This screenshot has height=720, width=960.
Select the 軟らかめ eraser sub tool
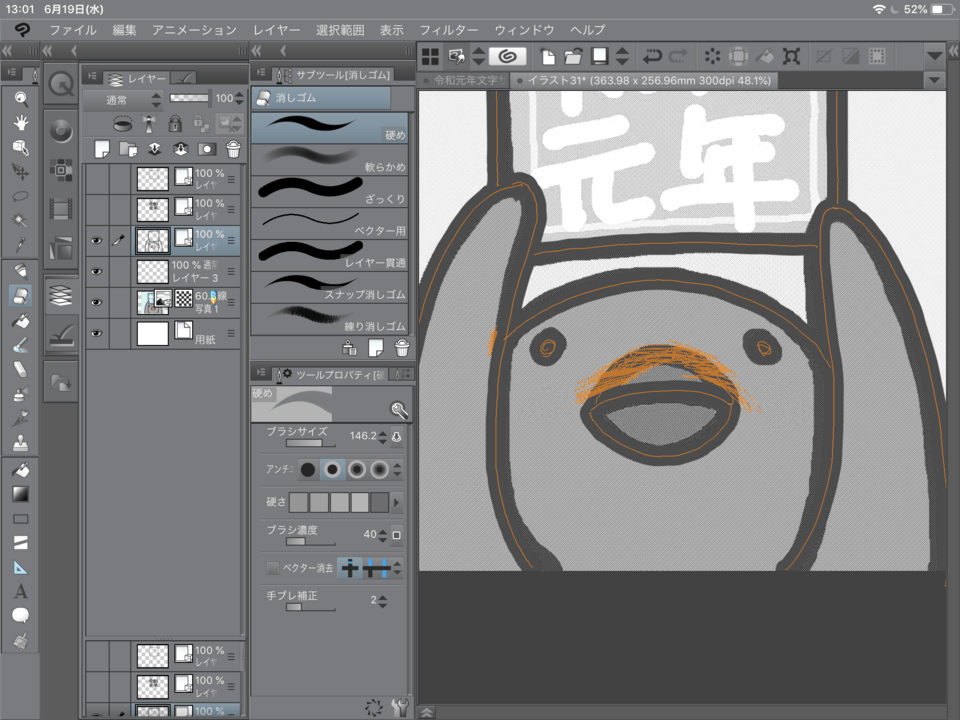[330, 159]
